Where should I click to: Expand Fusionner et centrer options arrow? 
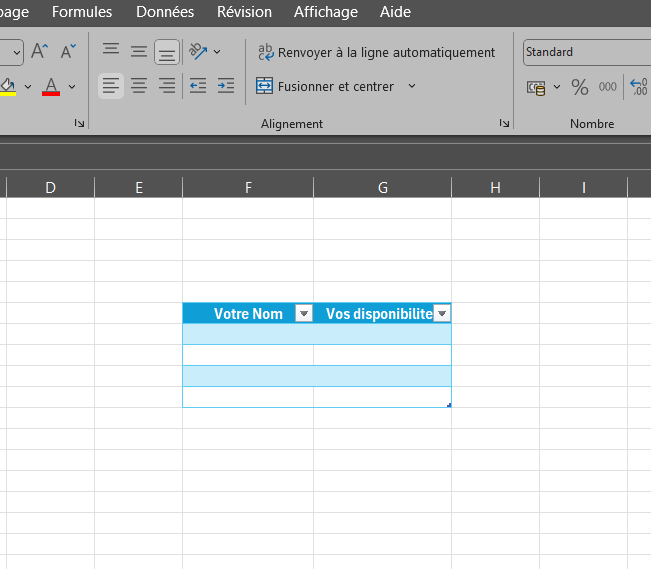coord(412,86)
